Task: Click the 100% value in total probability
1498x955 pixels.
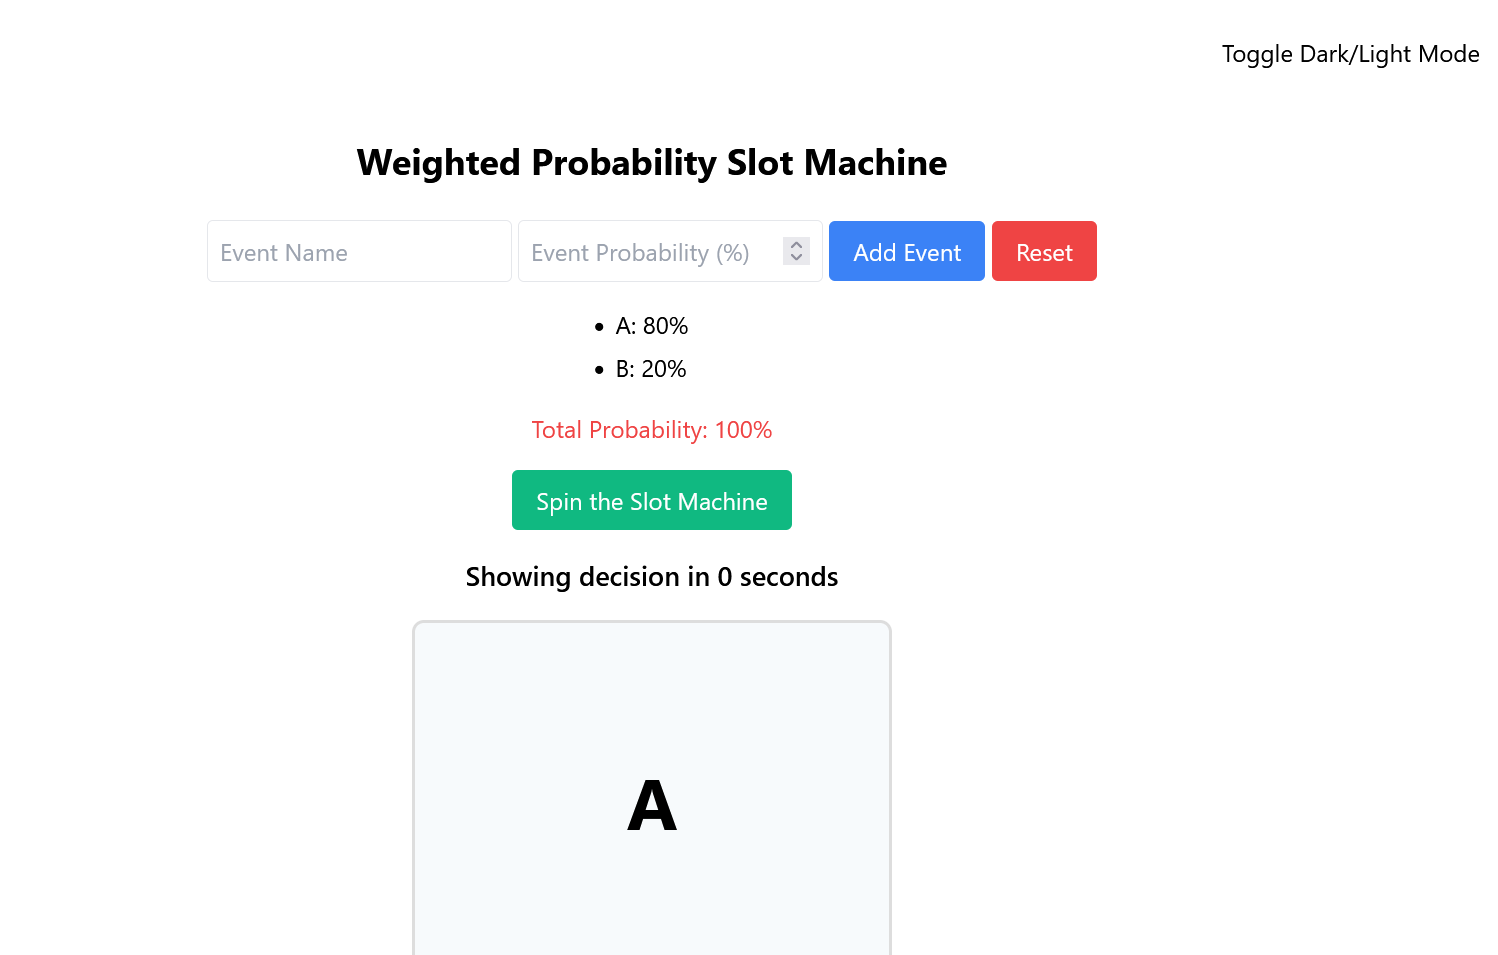Action: (x=743, y=430)
